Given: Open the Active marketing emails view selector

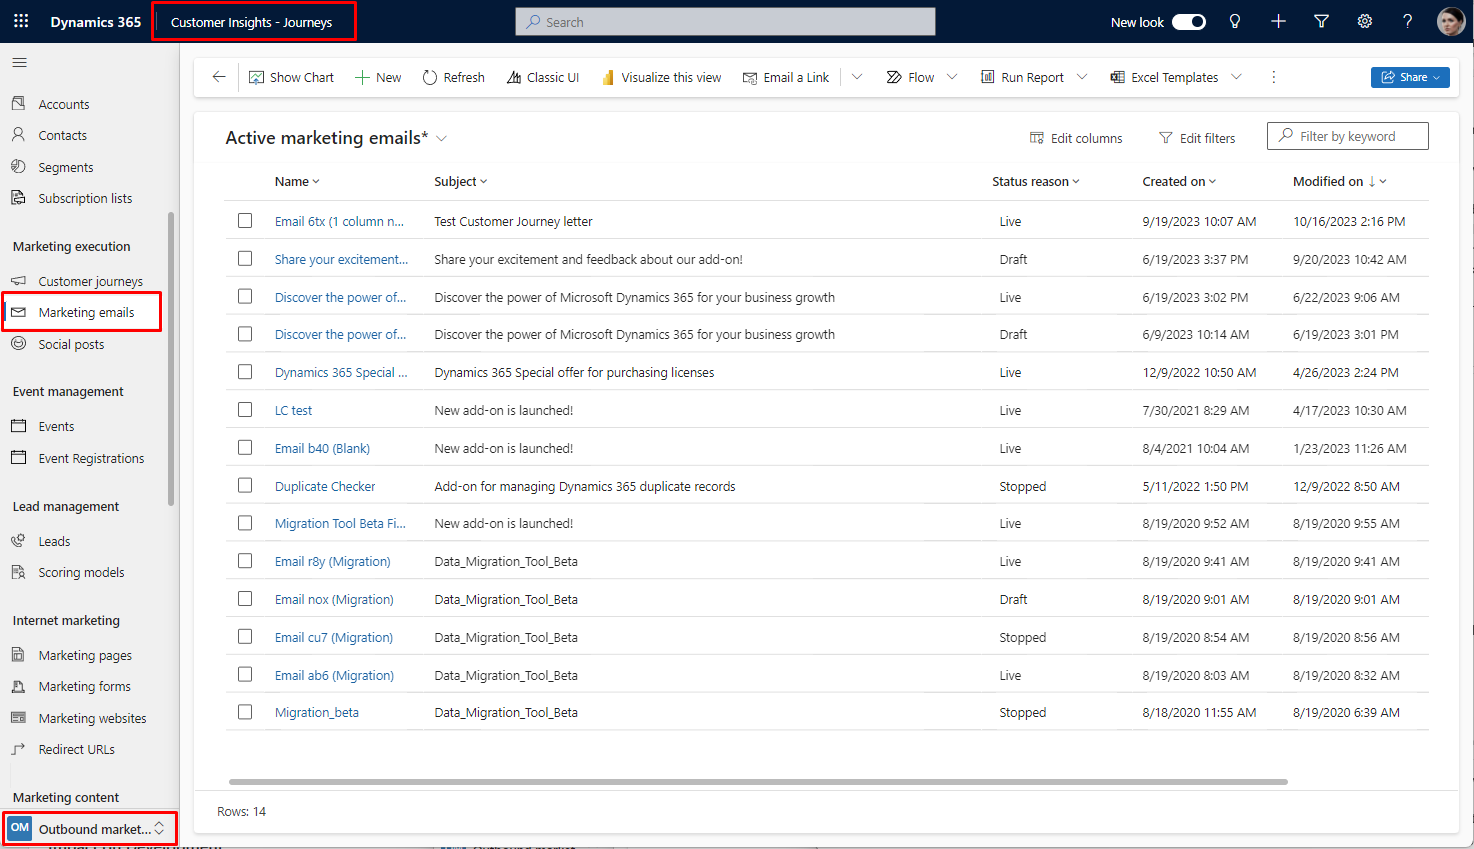Looking at the screenshot, I should 336,138.
